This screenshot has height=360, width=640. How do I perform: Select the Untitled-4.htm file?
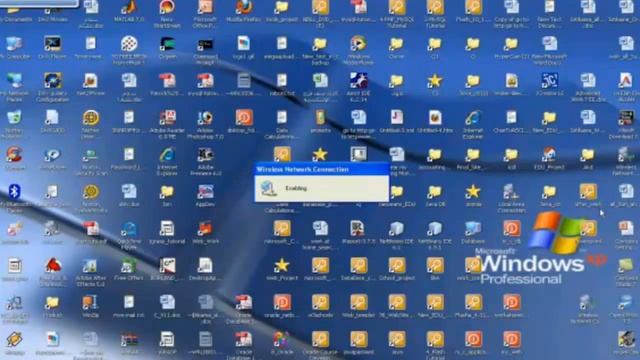435,118
